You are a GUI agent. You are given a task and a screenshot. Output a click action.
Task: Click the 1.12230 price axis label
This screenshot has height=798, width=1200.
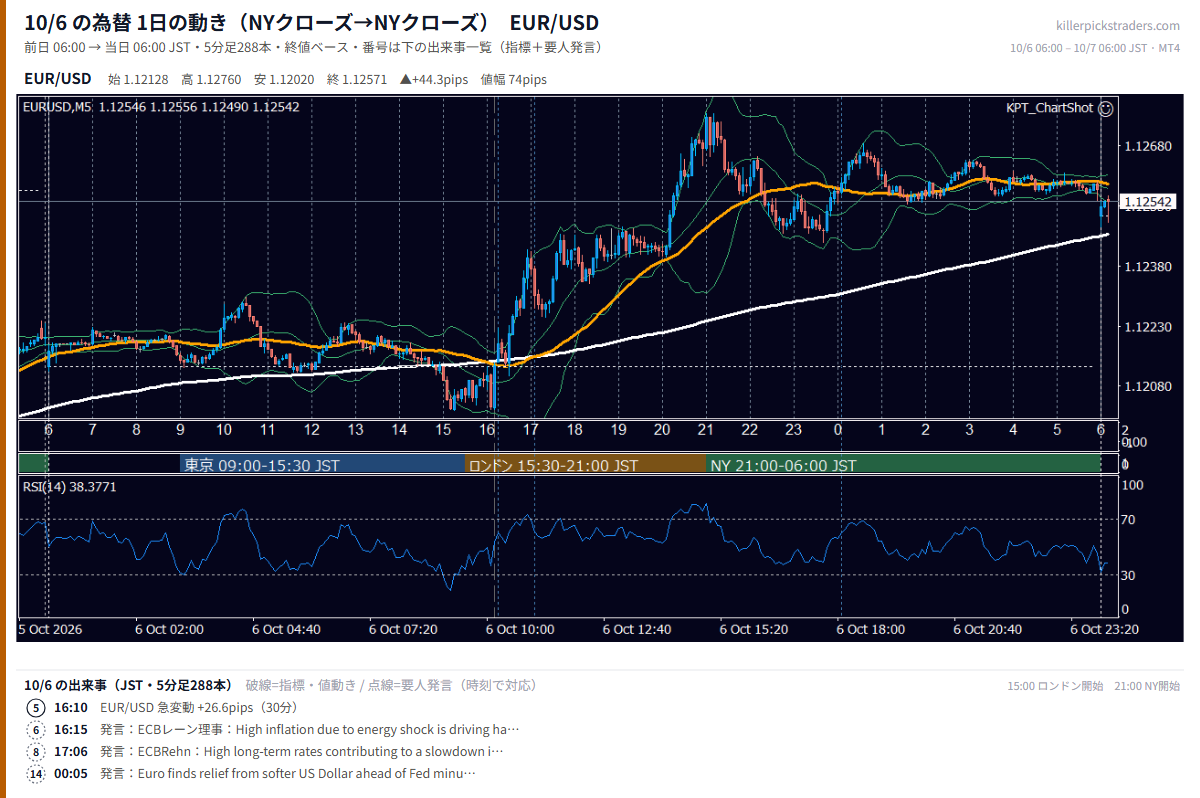pyautogui.click(x=1147, y=327)
